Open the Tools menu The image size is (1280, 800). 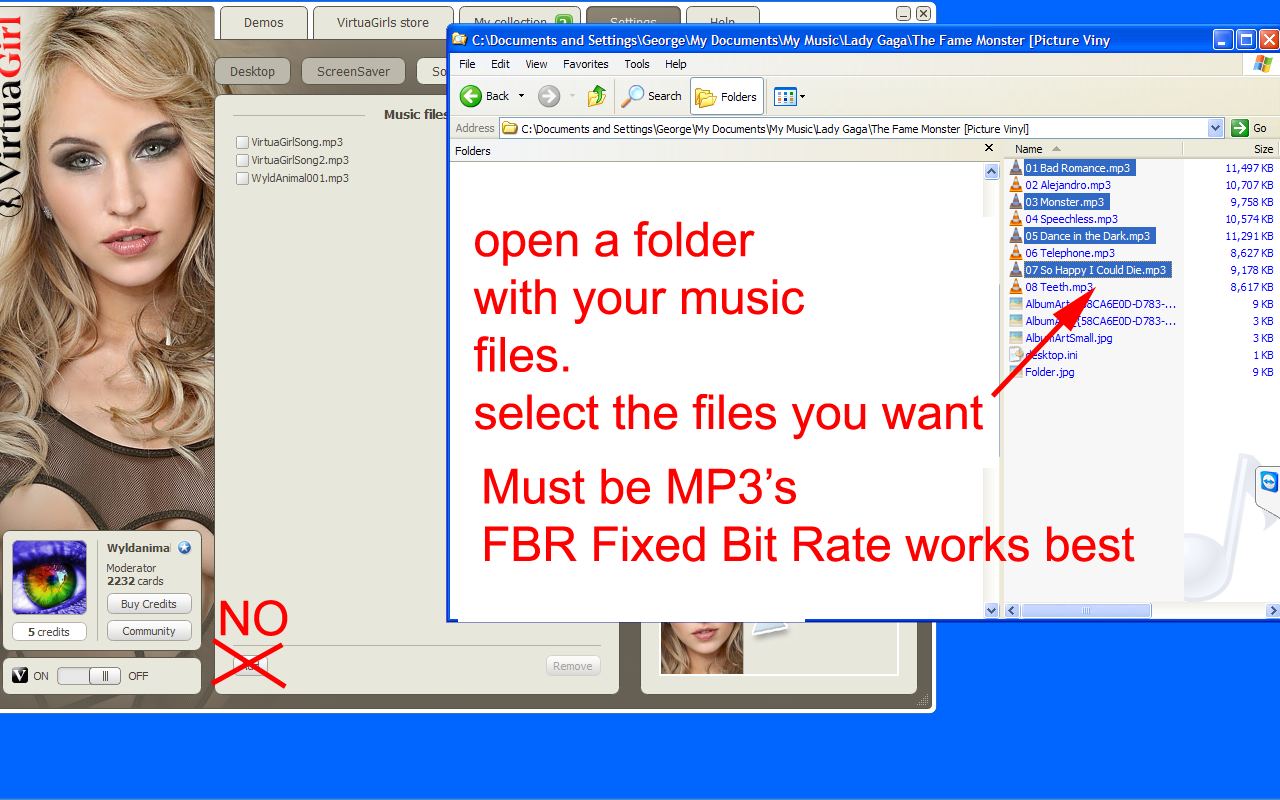pos(637,64)
